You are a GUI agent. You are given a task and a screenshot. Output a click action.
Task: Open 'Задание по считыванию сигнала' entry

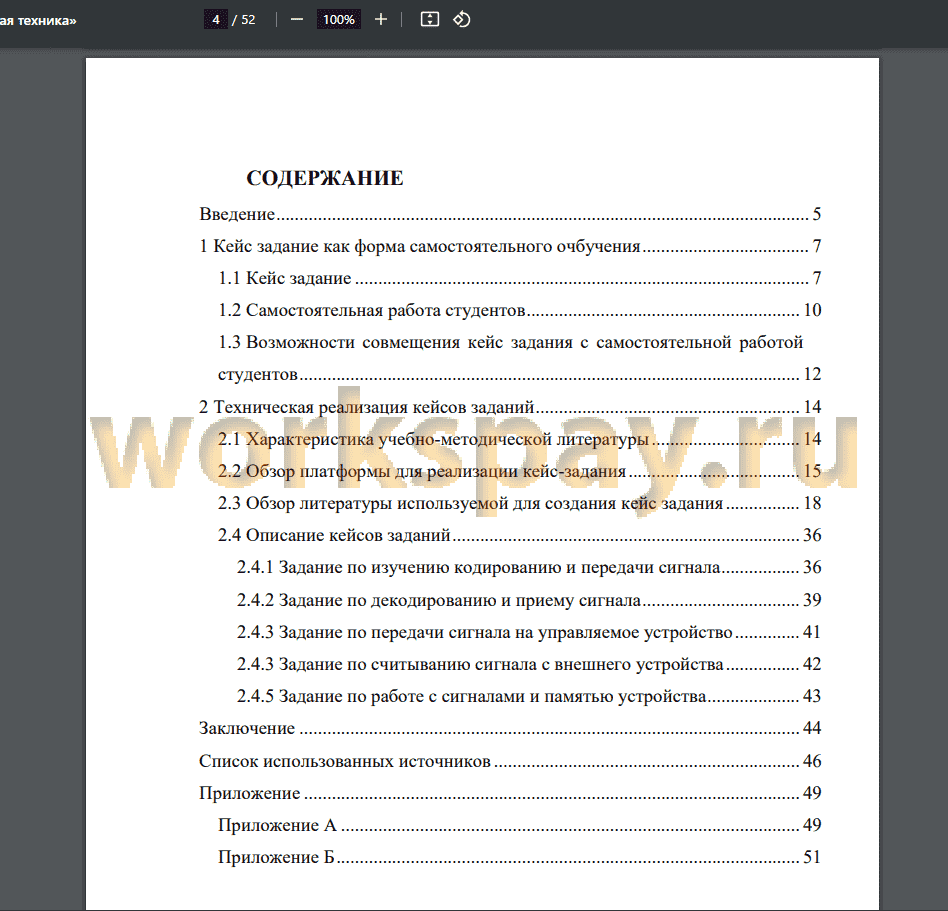click(529, 664)
